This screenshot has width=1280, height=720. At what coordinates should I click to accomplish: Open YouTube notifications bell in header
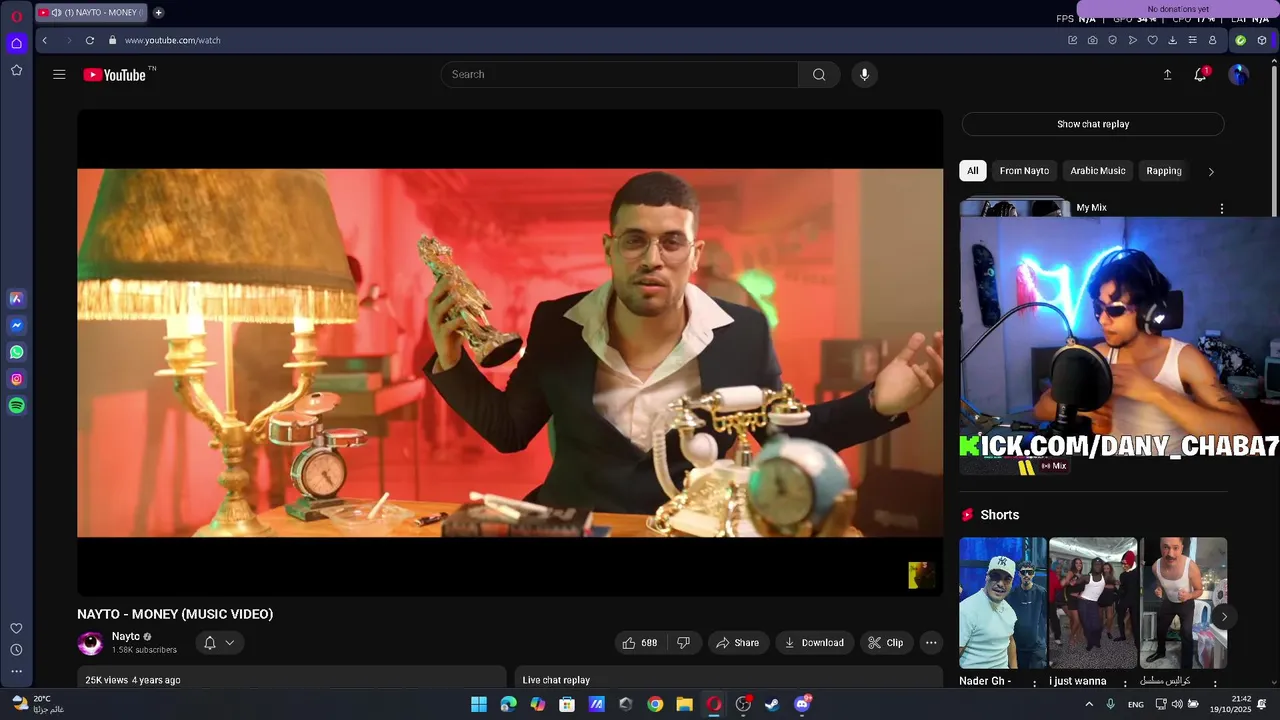pos(1200,74)
